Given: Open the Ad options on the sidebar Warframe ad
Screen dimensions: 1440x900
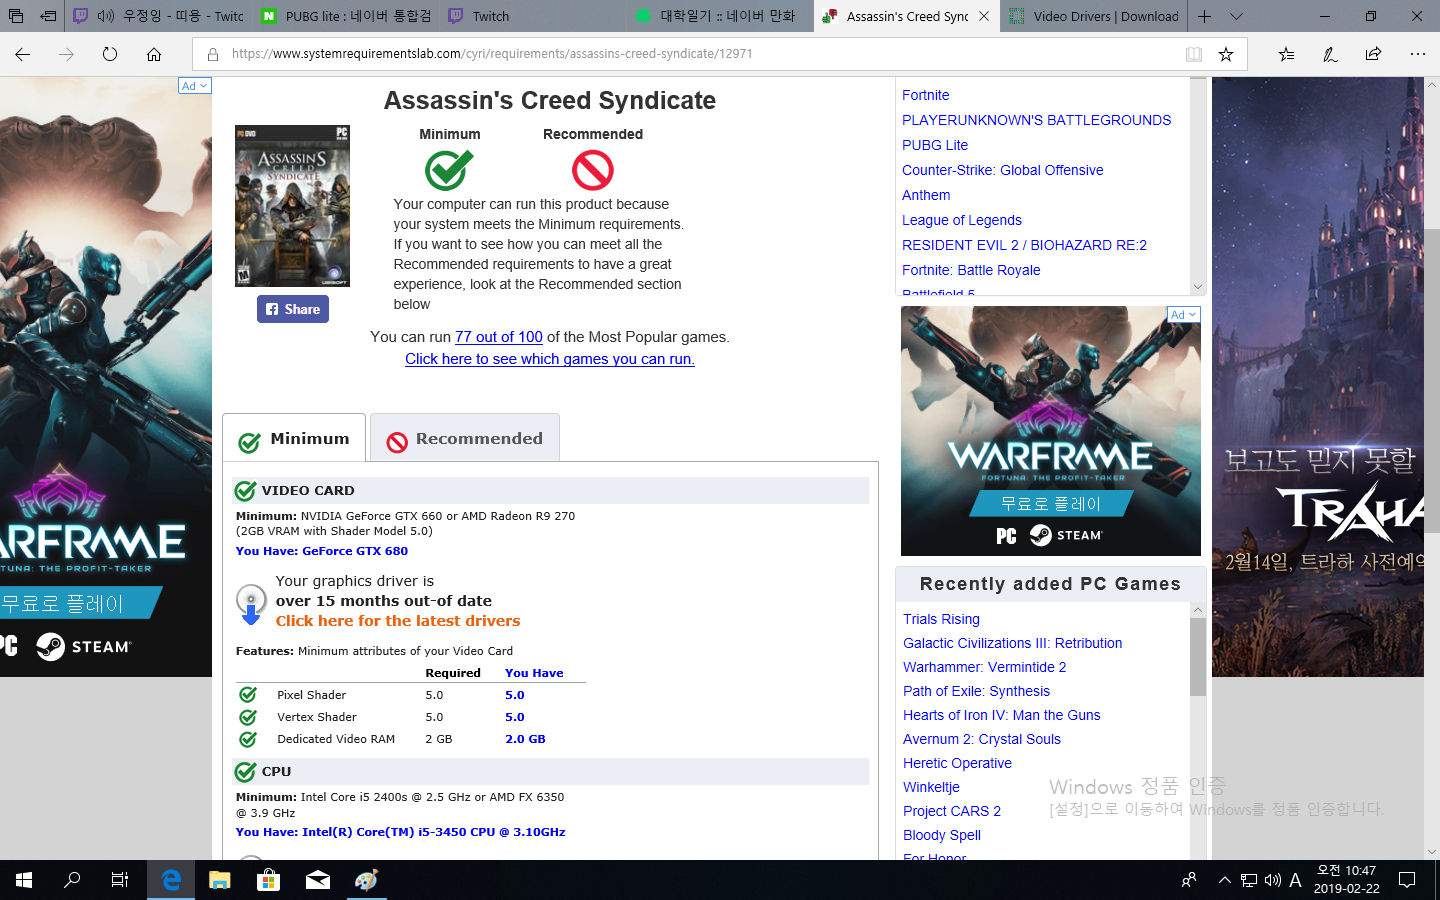Looking at the screenshot, I should 1184,315.
